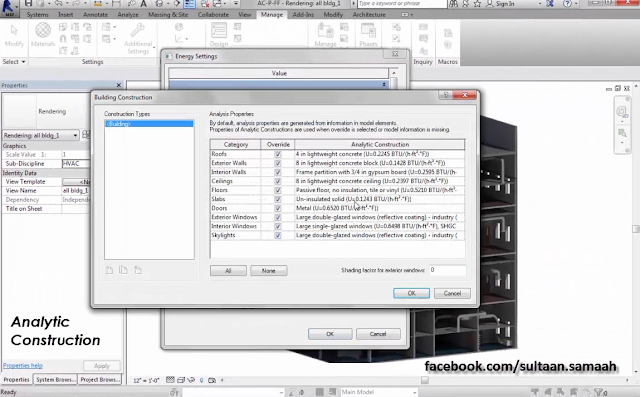Image resolution: width=640 pixels, height=397 pixels.
Task: Open the Phases tool icon
Action: [368, 31]
